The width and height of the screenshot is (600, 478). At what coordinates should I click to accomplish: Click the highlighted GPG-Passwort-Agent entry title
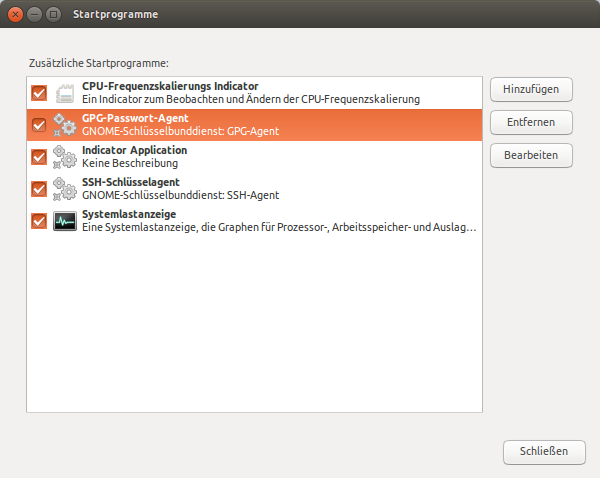pyautogui.click(x=135, y=118)
